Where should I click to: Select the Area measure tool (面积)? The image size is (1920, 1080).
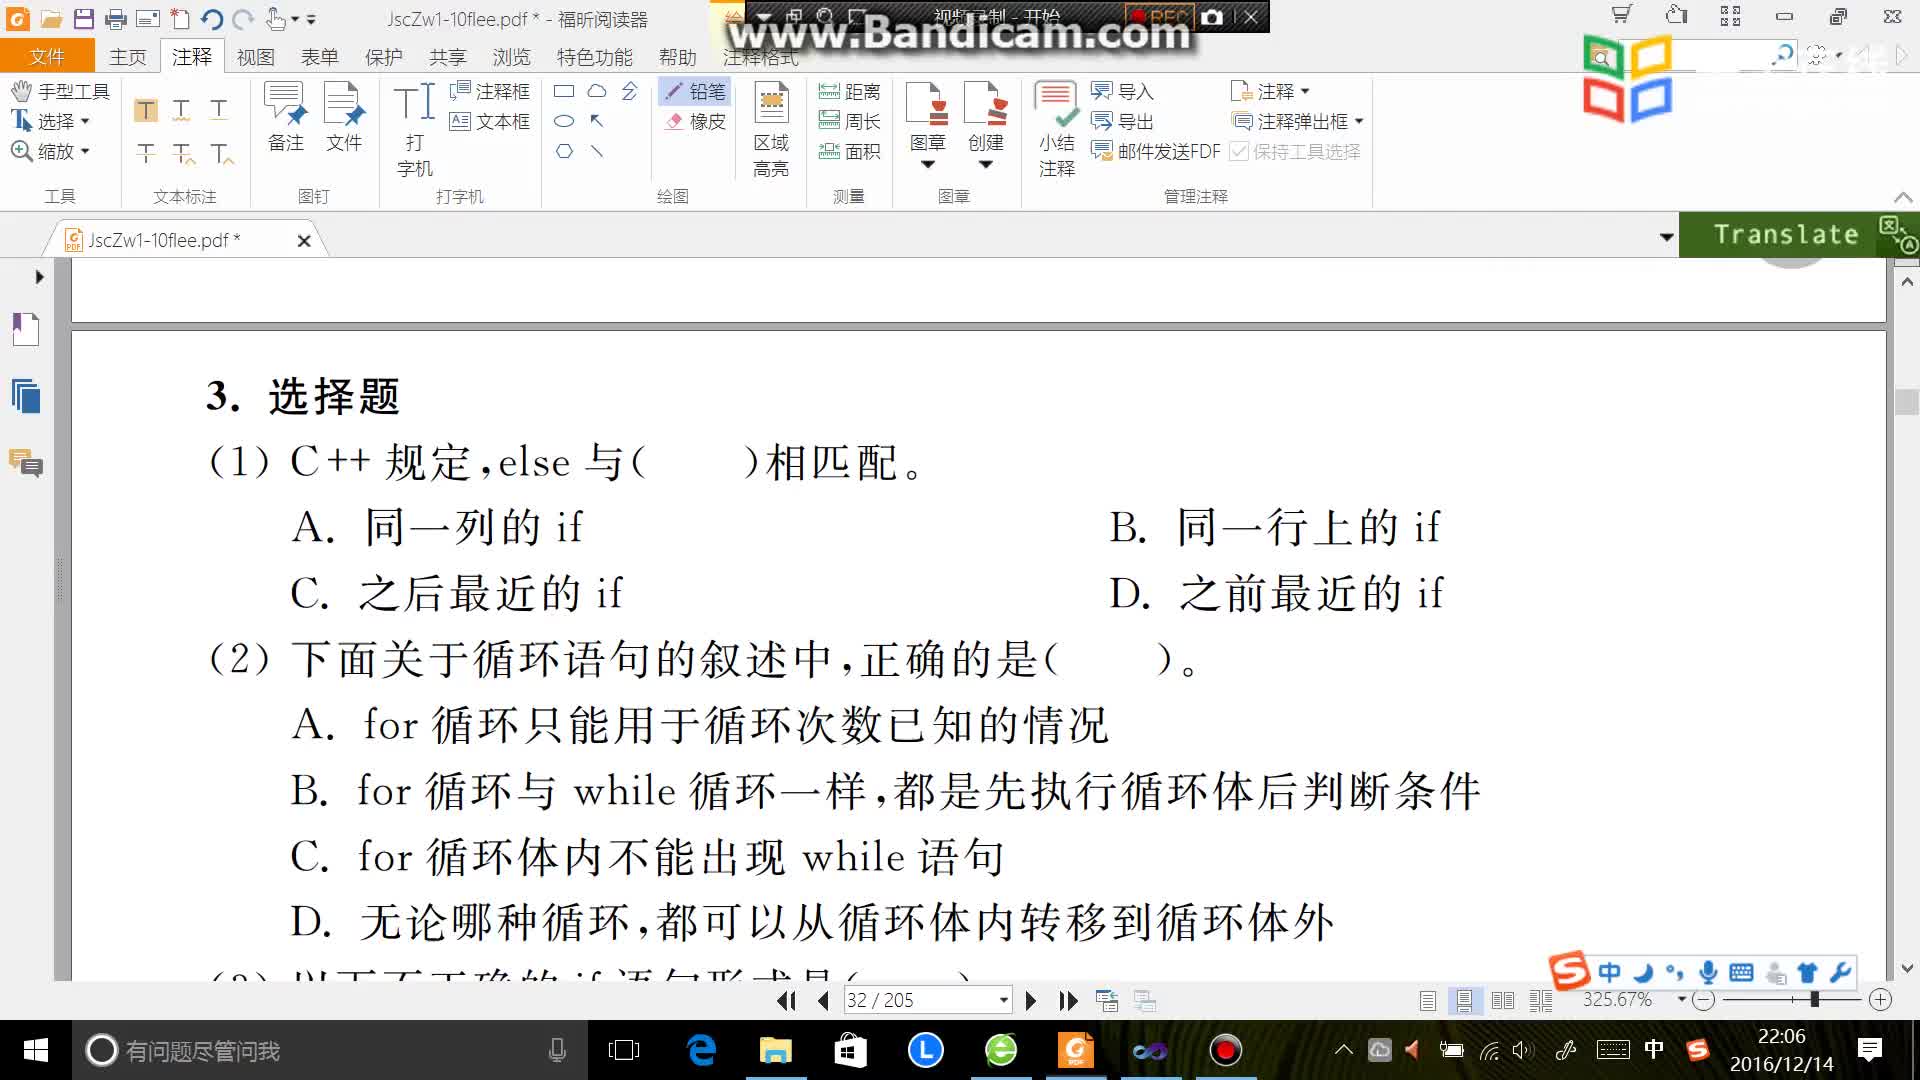click(849, 152)
